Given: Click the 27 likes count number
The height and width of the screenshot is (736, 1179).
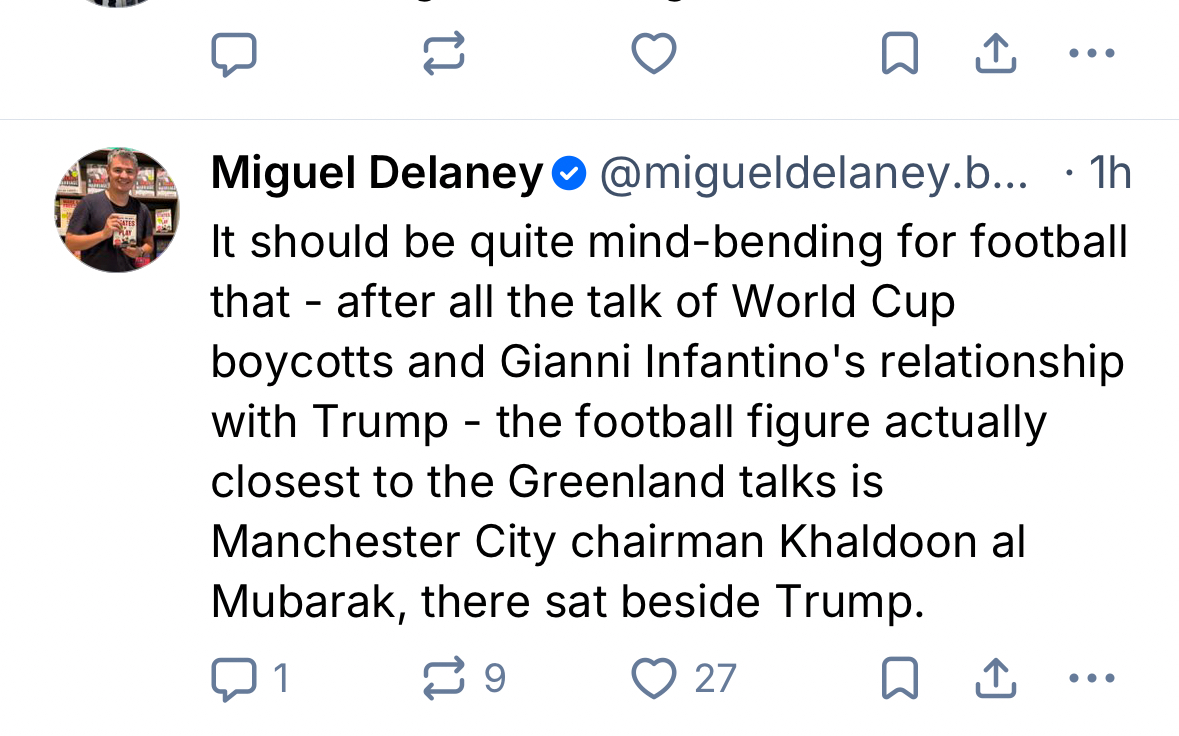Looking at the screenshot, I should coord(716,679).
